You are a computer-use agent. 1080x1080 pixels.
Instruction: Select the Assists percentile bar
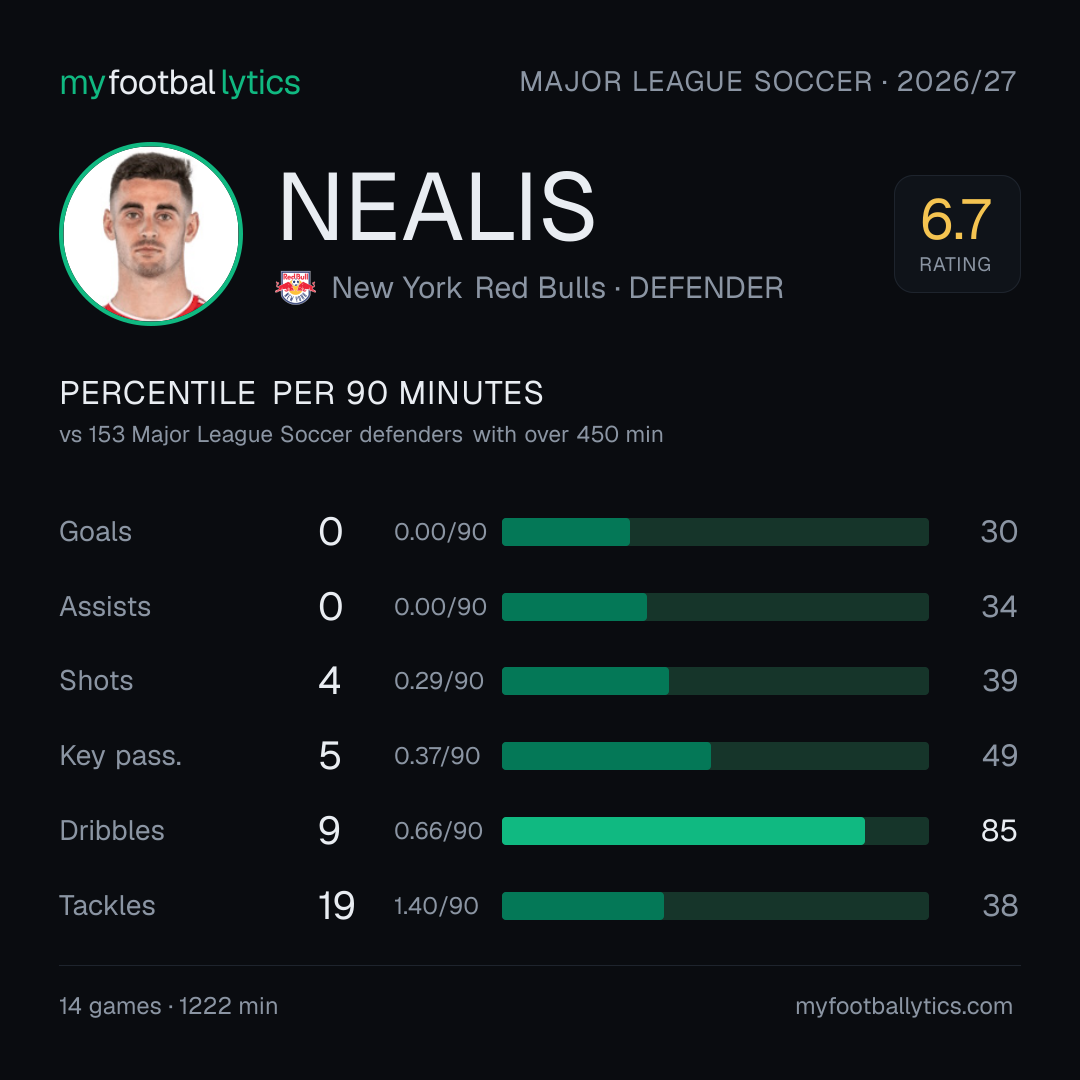click(715, 607)
